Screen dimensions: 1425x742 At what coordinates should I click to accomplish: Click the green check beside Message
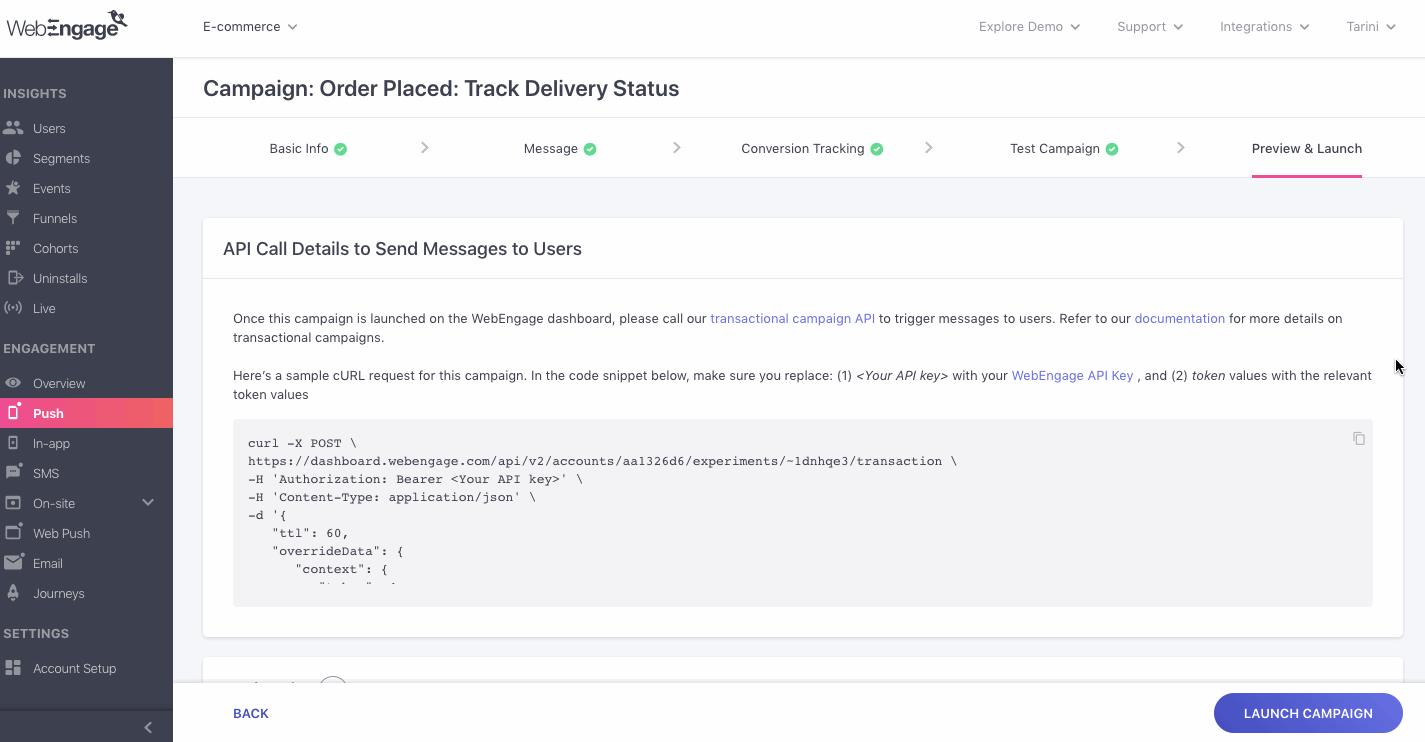click(x=590, y=149)
